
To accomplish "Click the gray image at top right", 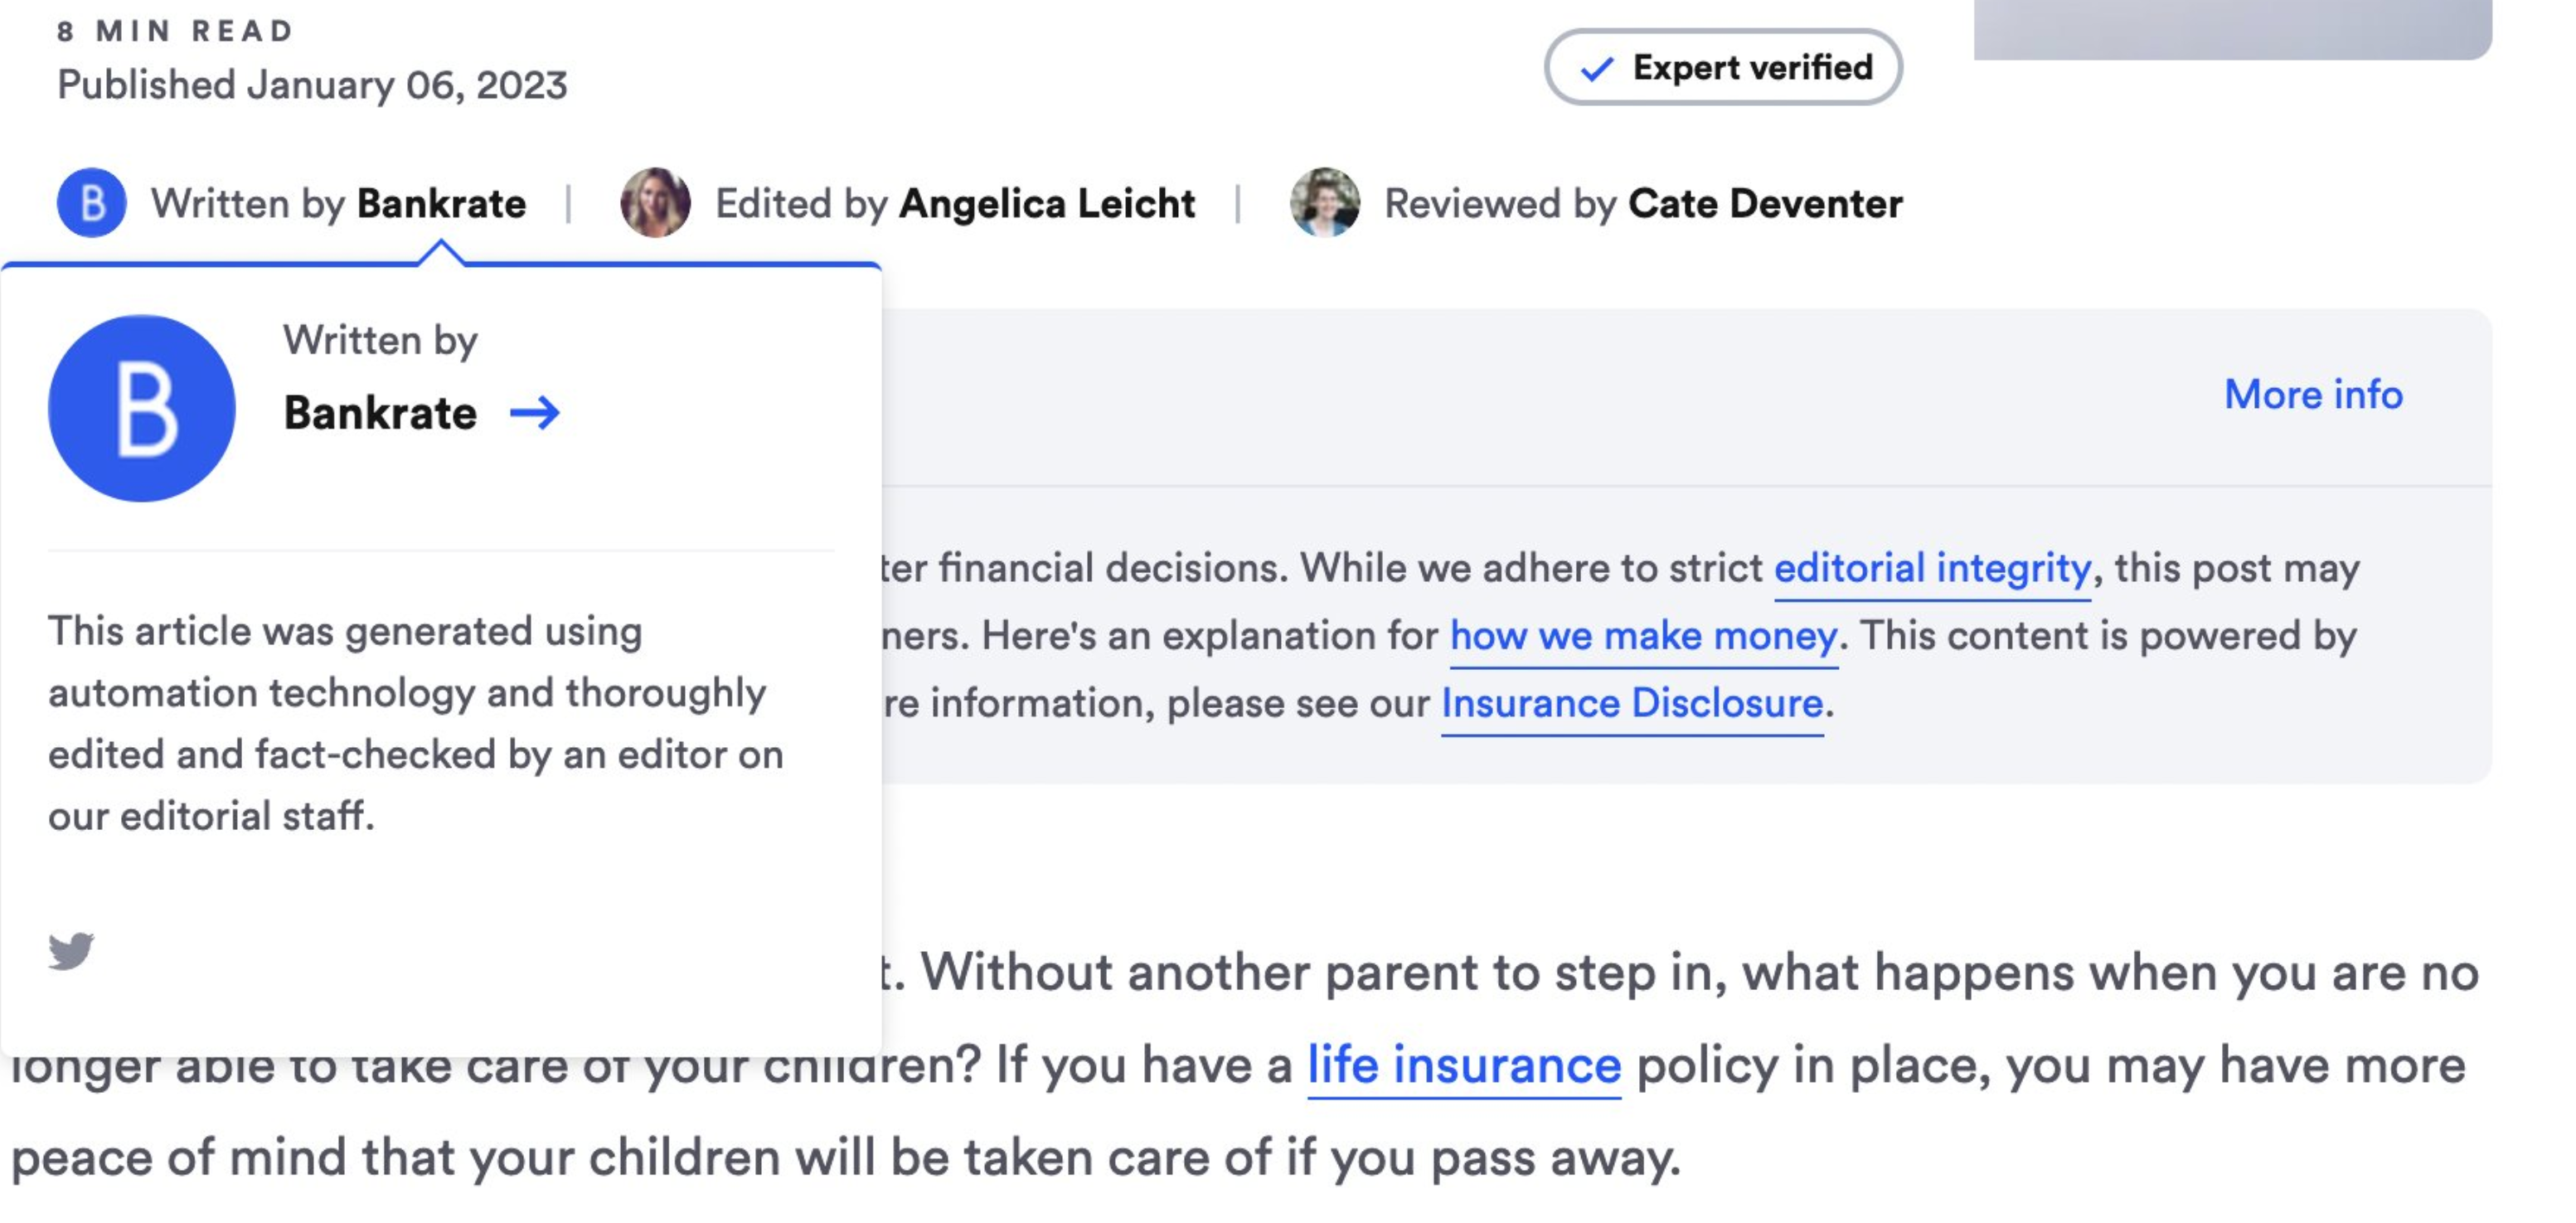I will click(2232, 28).
